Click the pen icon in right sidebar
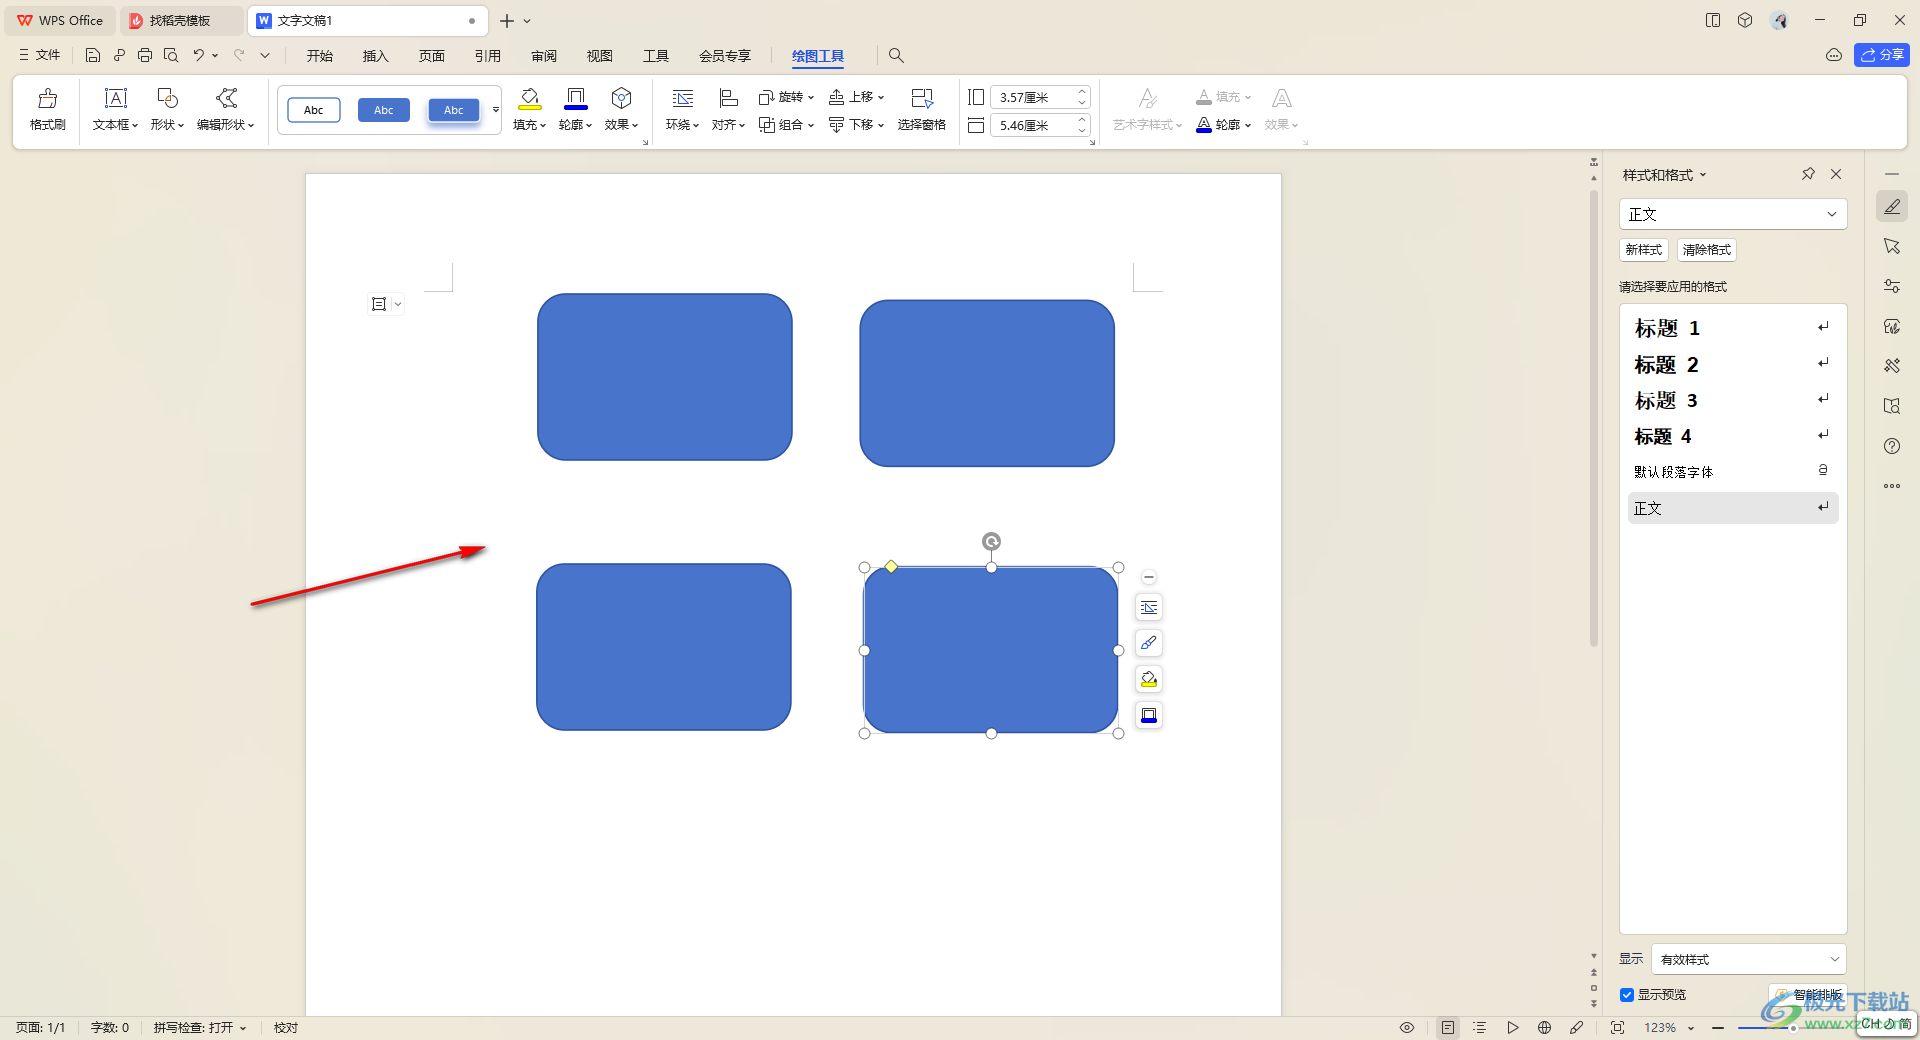The height and width of the screenshot is (1040, 1920). pyautogui.click(x=1892, y=207)
